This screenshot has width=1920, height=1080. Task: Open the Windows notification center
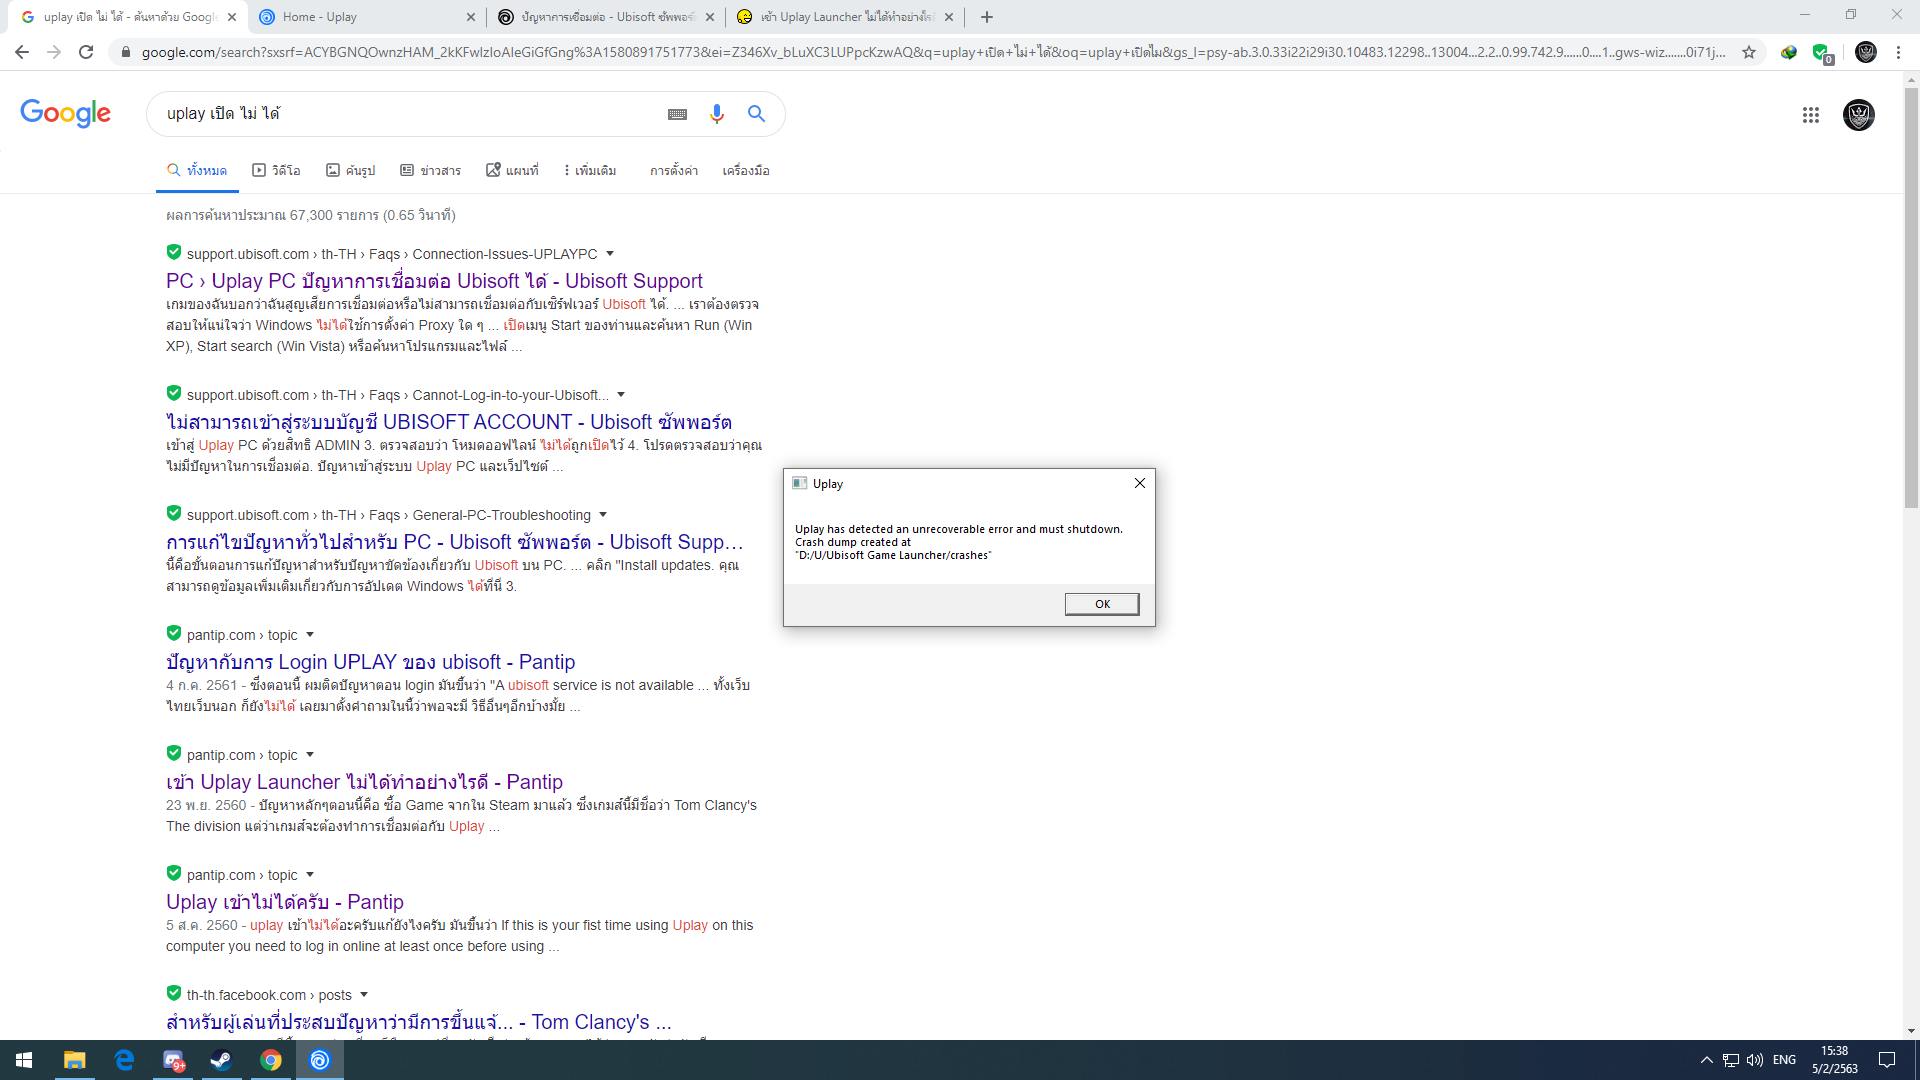[1887, 1060]
